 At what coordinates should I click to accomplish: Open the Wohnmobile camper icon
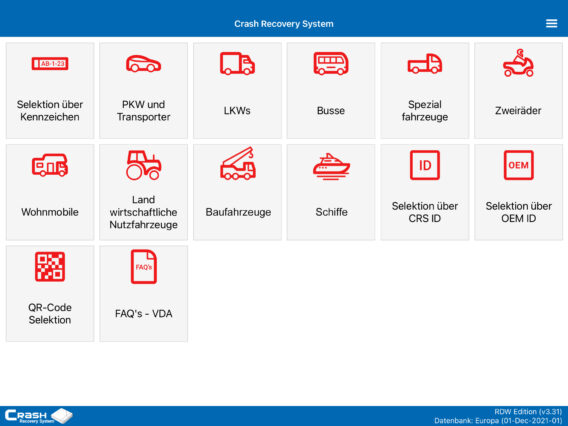pyautogui.click(x=50, y=165)
